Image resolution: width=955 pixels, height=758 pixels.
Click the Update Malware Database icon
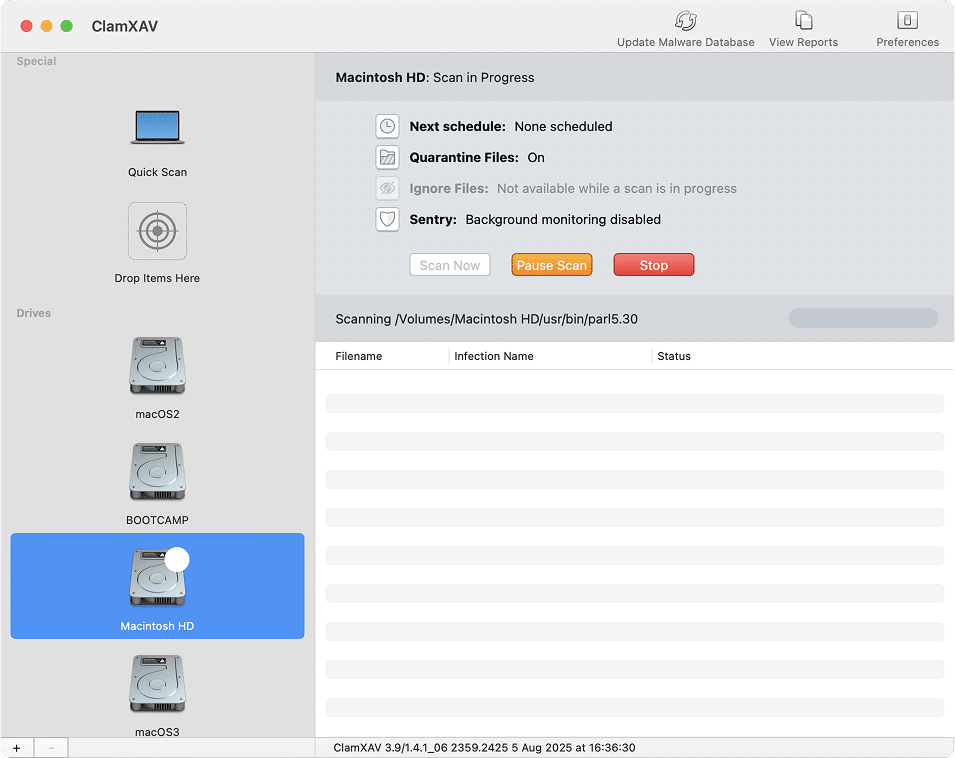685,21
